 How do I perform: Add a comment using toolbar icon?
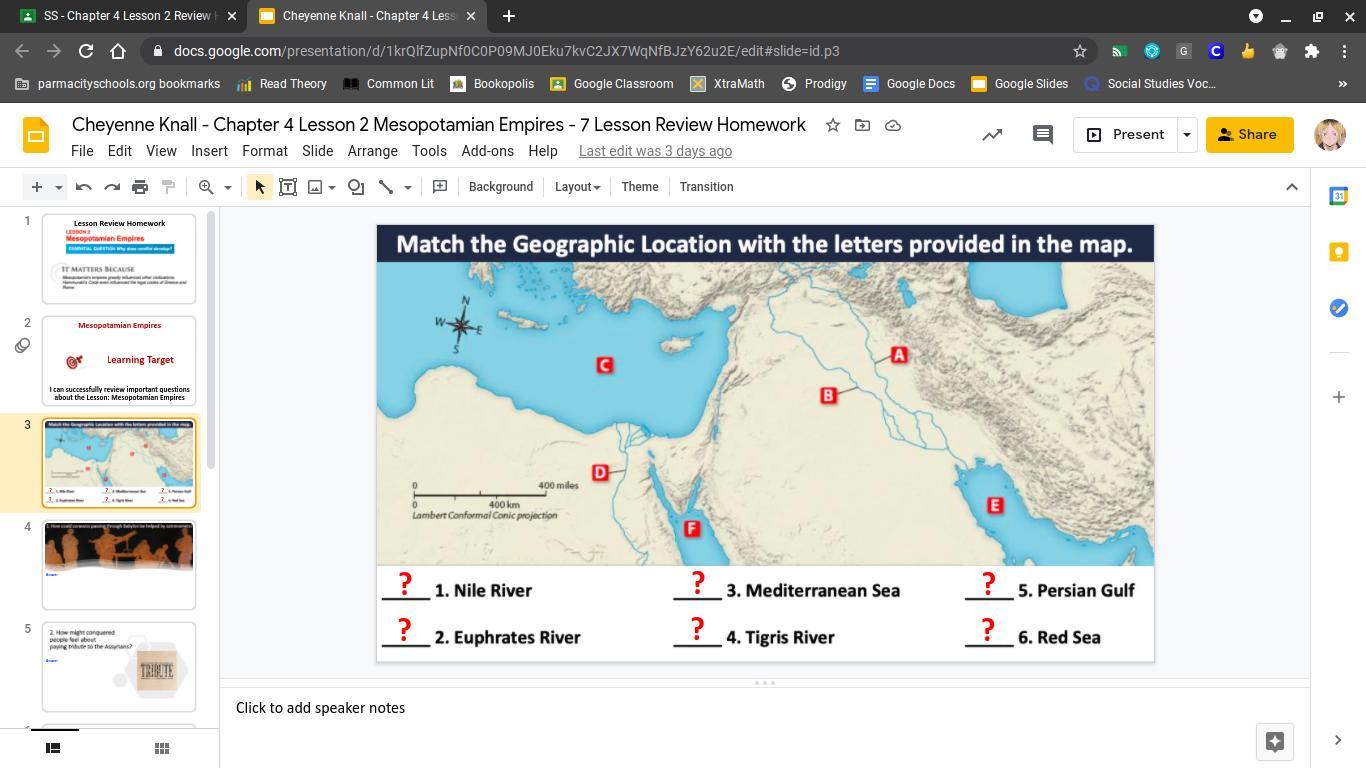click(439, 187)
